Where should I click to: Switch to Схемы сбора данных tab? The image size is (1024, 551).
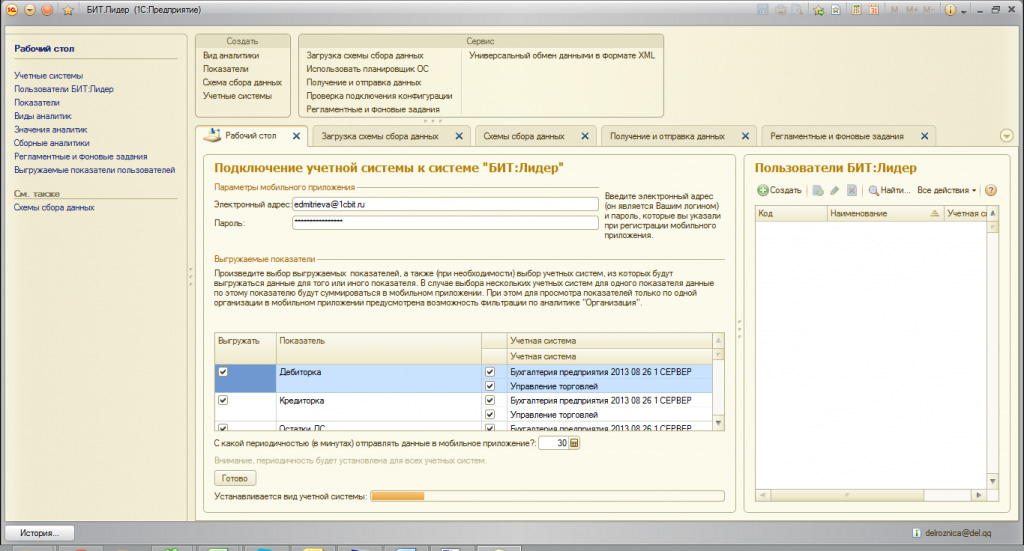(x=524, y=136)
